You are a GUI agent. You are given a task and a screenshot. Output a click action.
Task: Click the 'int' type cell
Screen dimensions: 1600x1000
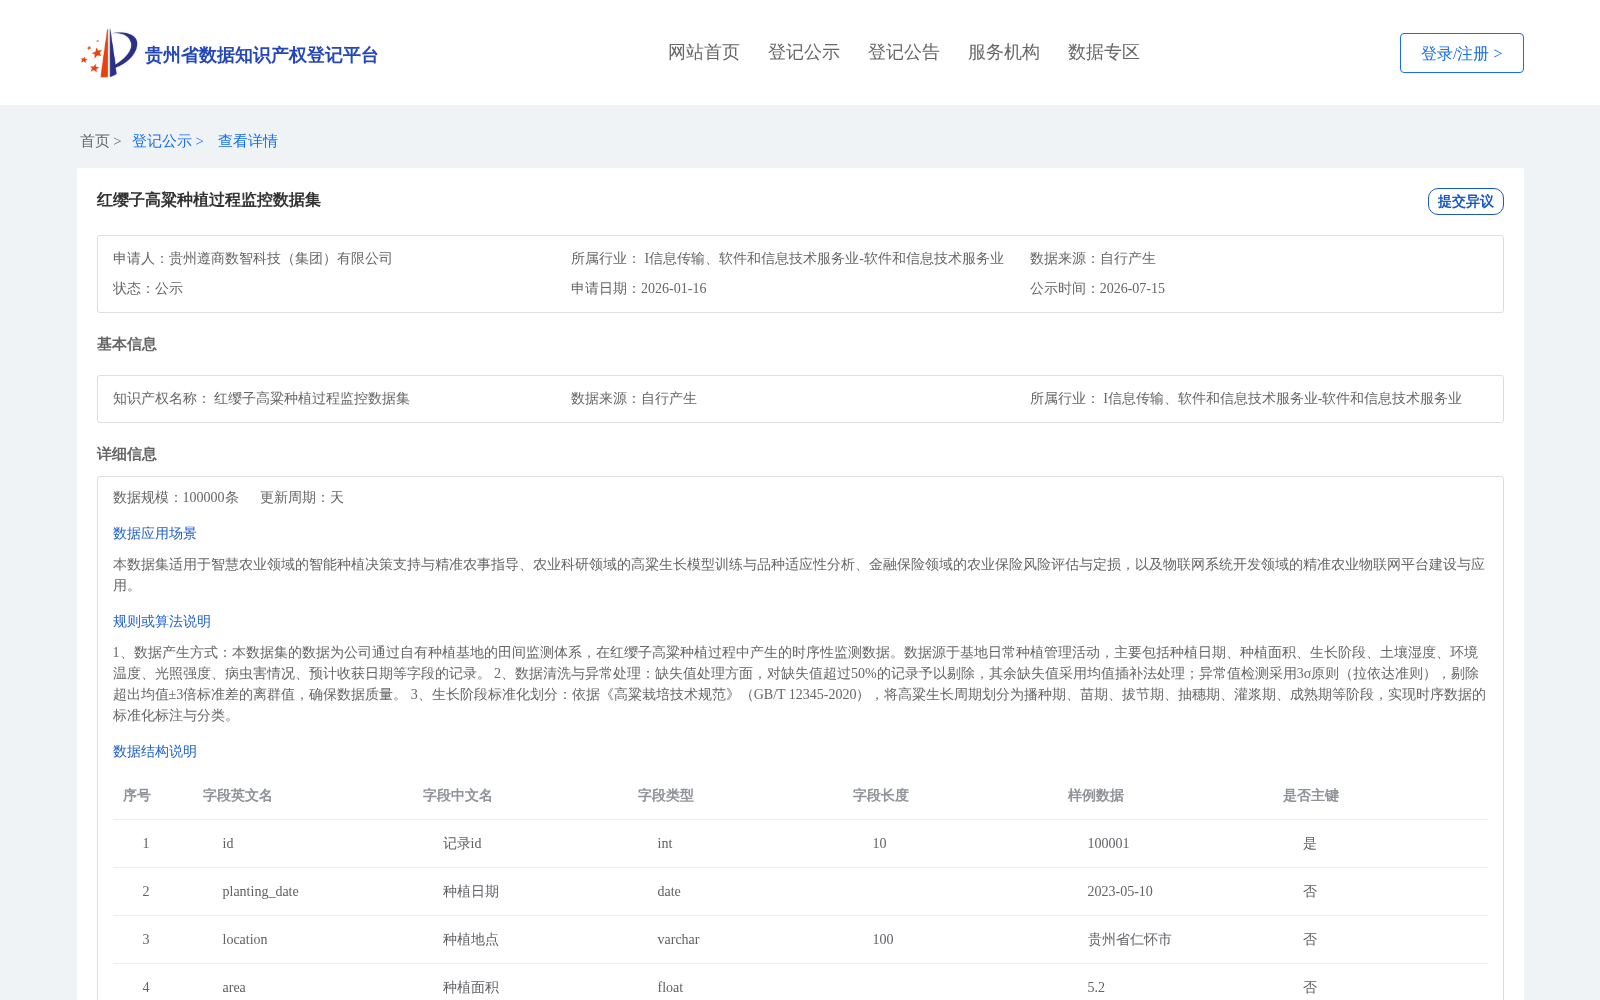click(665, 843)
